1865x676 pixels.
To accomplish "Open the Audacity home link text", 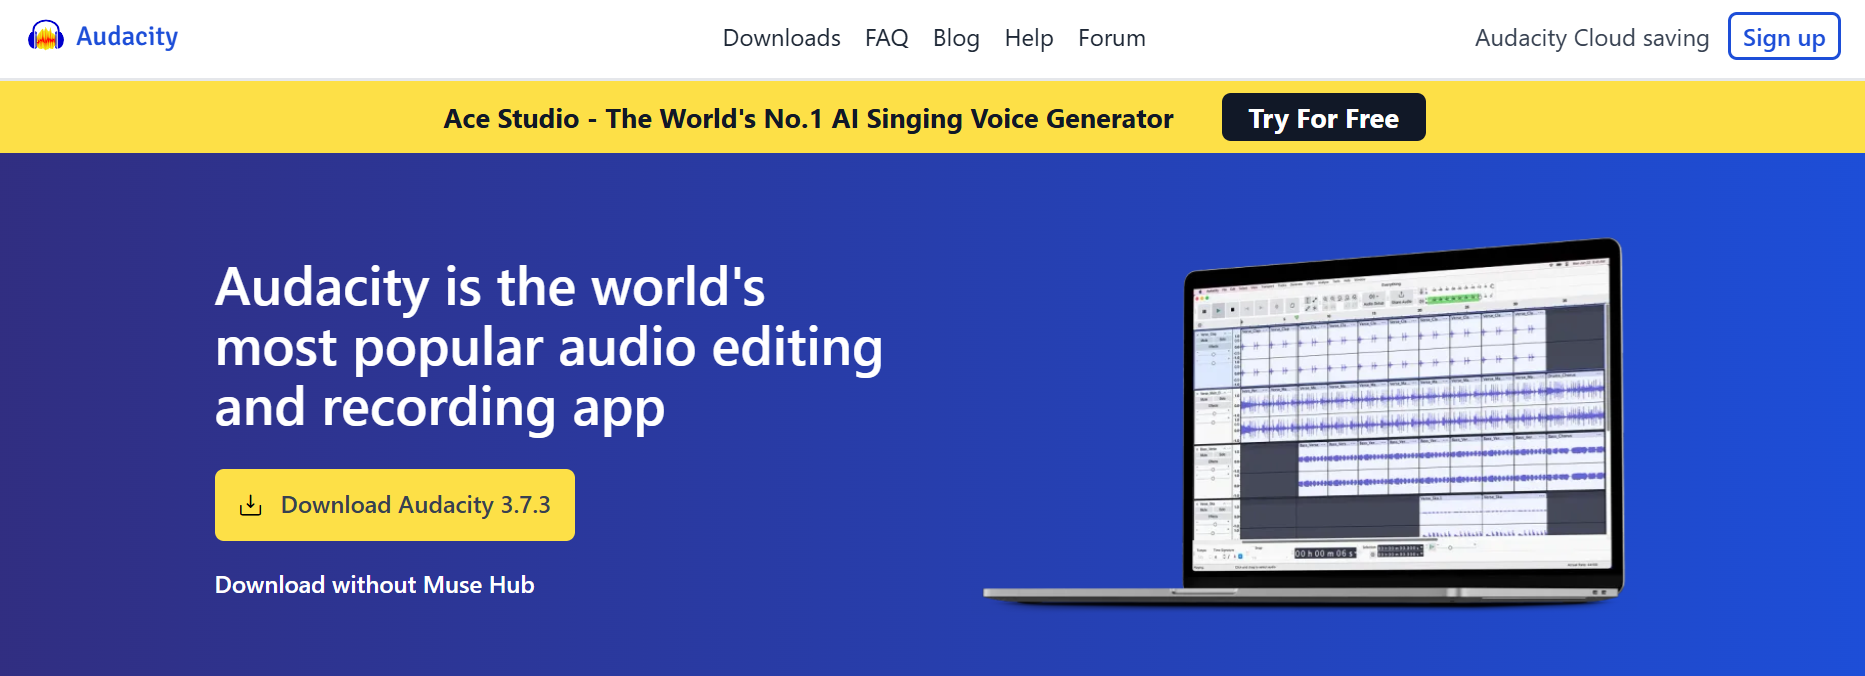I will coord(127,37).
